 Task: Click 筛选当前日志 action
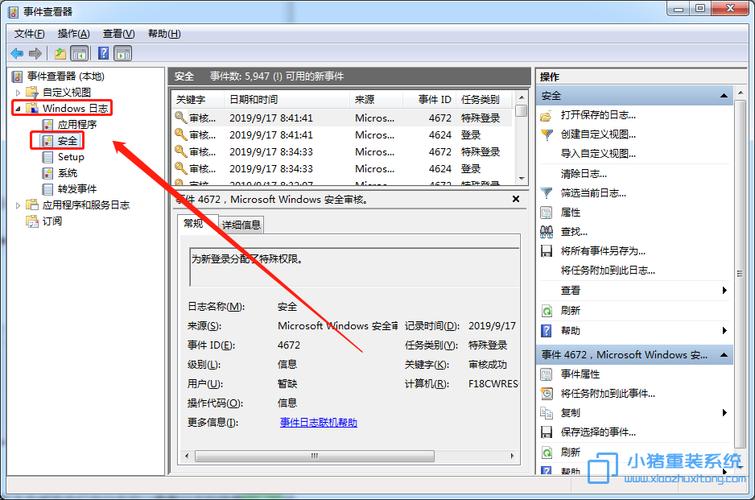[x=593, y=193]
